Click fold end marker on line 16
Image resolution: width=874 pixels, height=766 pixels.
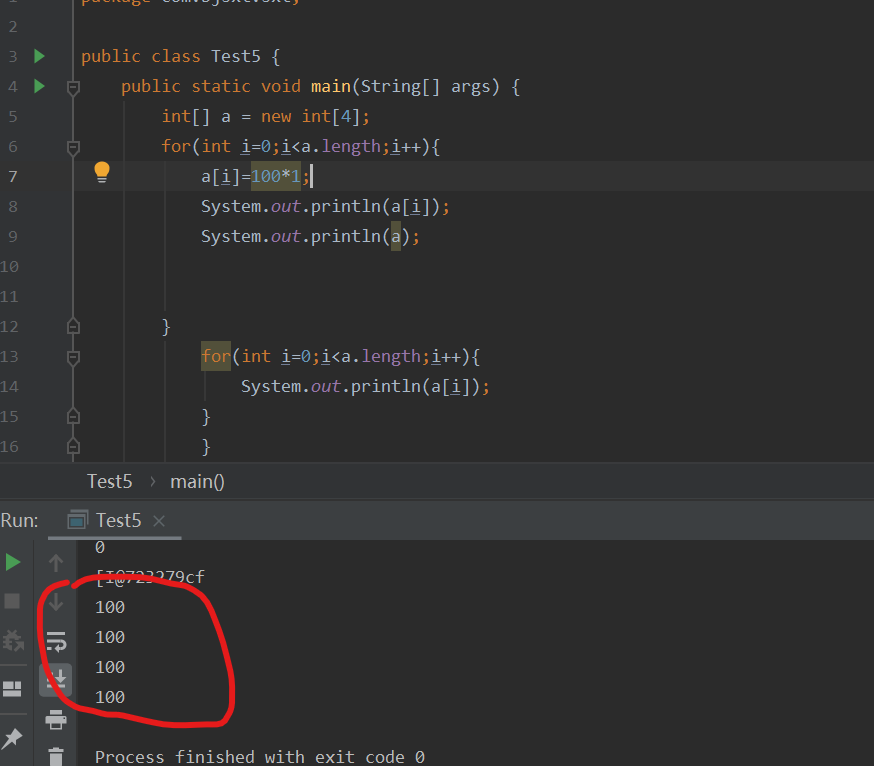73,447
